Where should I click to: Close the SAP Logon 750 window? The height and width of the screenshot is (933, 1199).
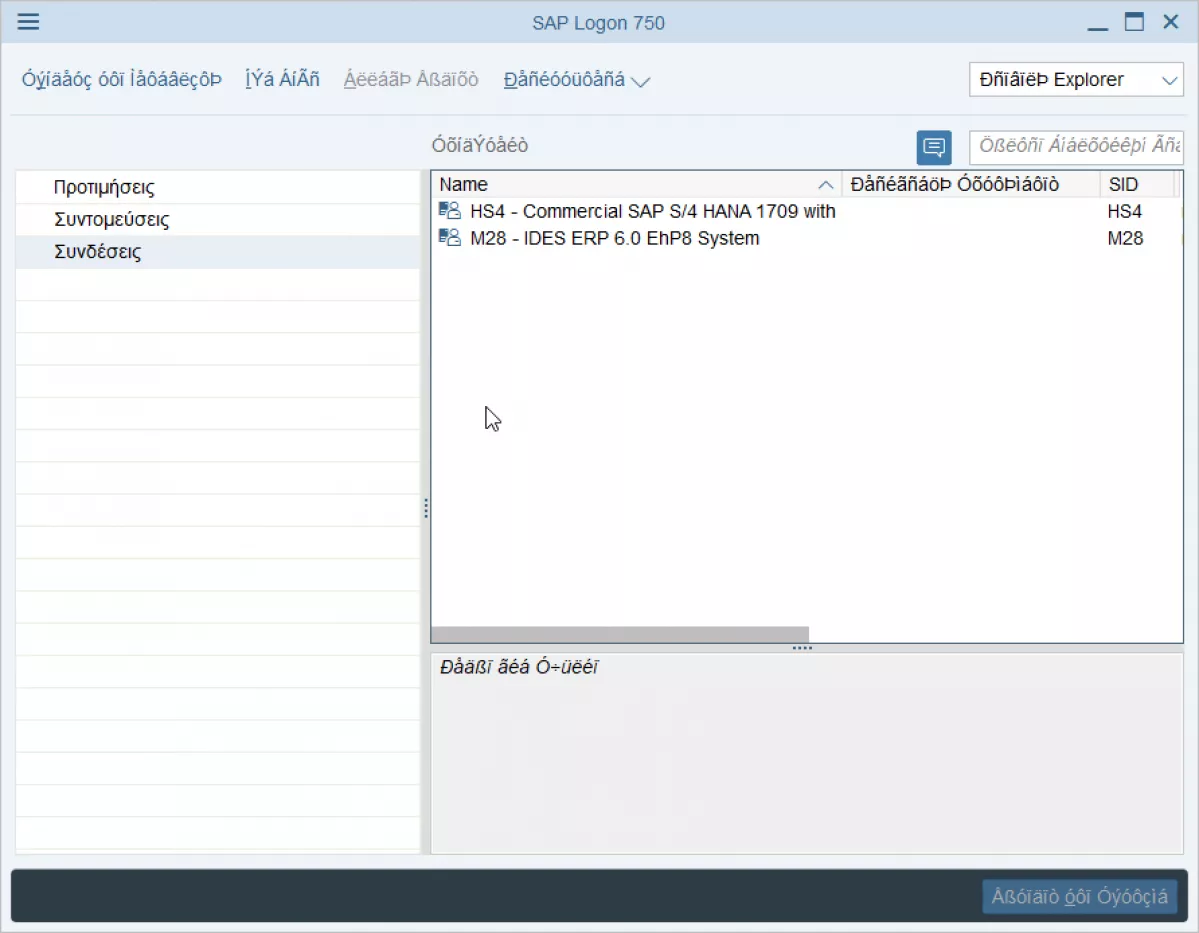click(x=1171, y=22)
